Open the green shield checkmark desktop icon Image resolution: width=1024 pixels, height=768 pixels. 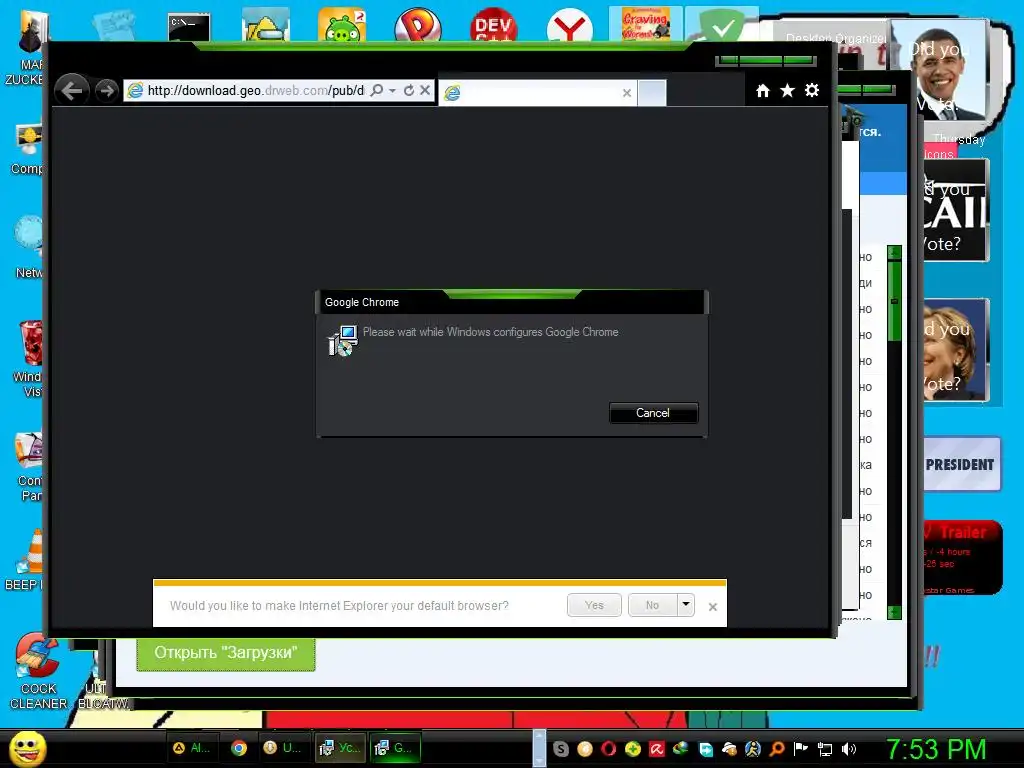722,26
